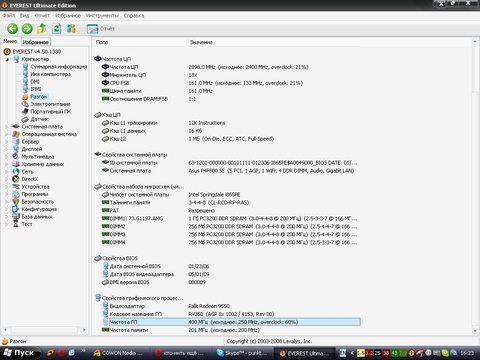Click the Программы tree icon
The image size is (480, 360).
(x=16, y=194)
